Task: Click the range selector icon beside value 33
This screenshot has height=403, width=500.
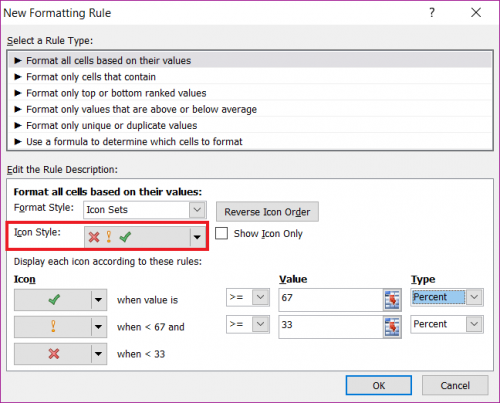Action: (x=392, y=327)
